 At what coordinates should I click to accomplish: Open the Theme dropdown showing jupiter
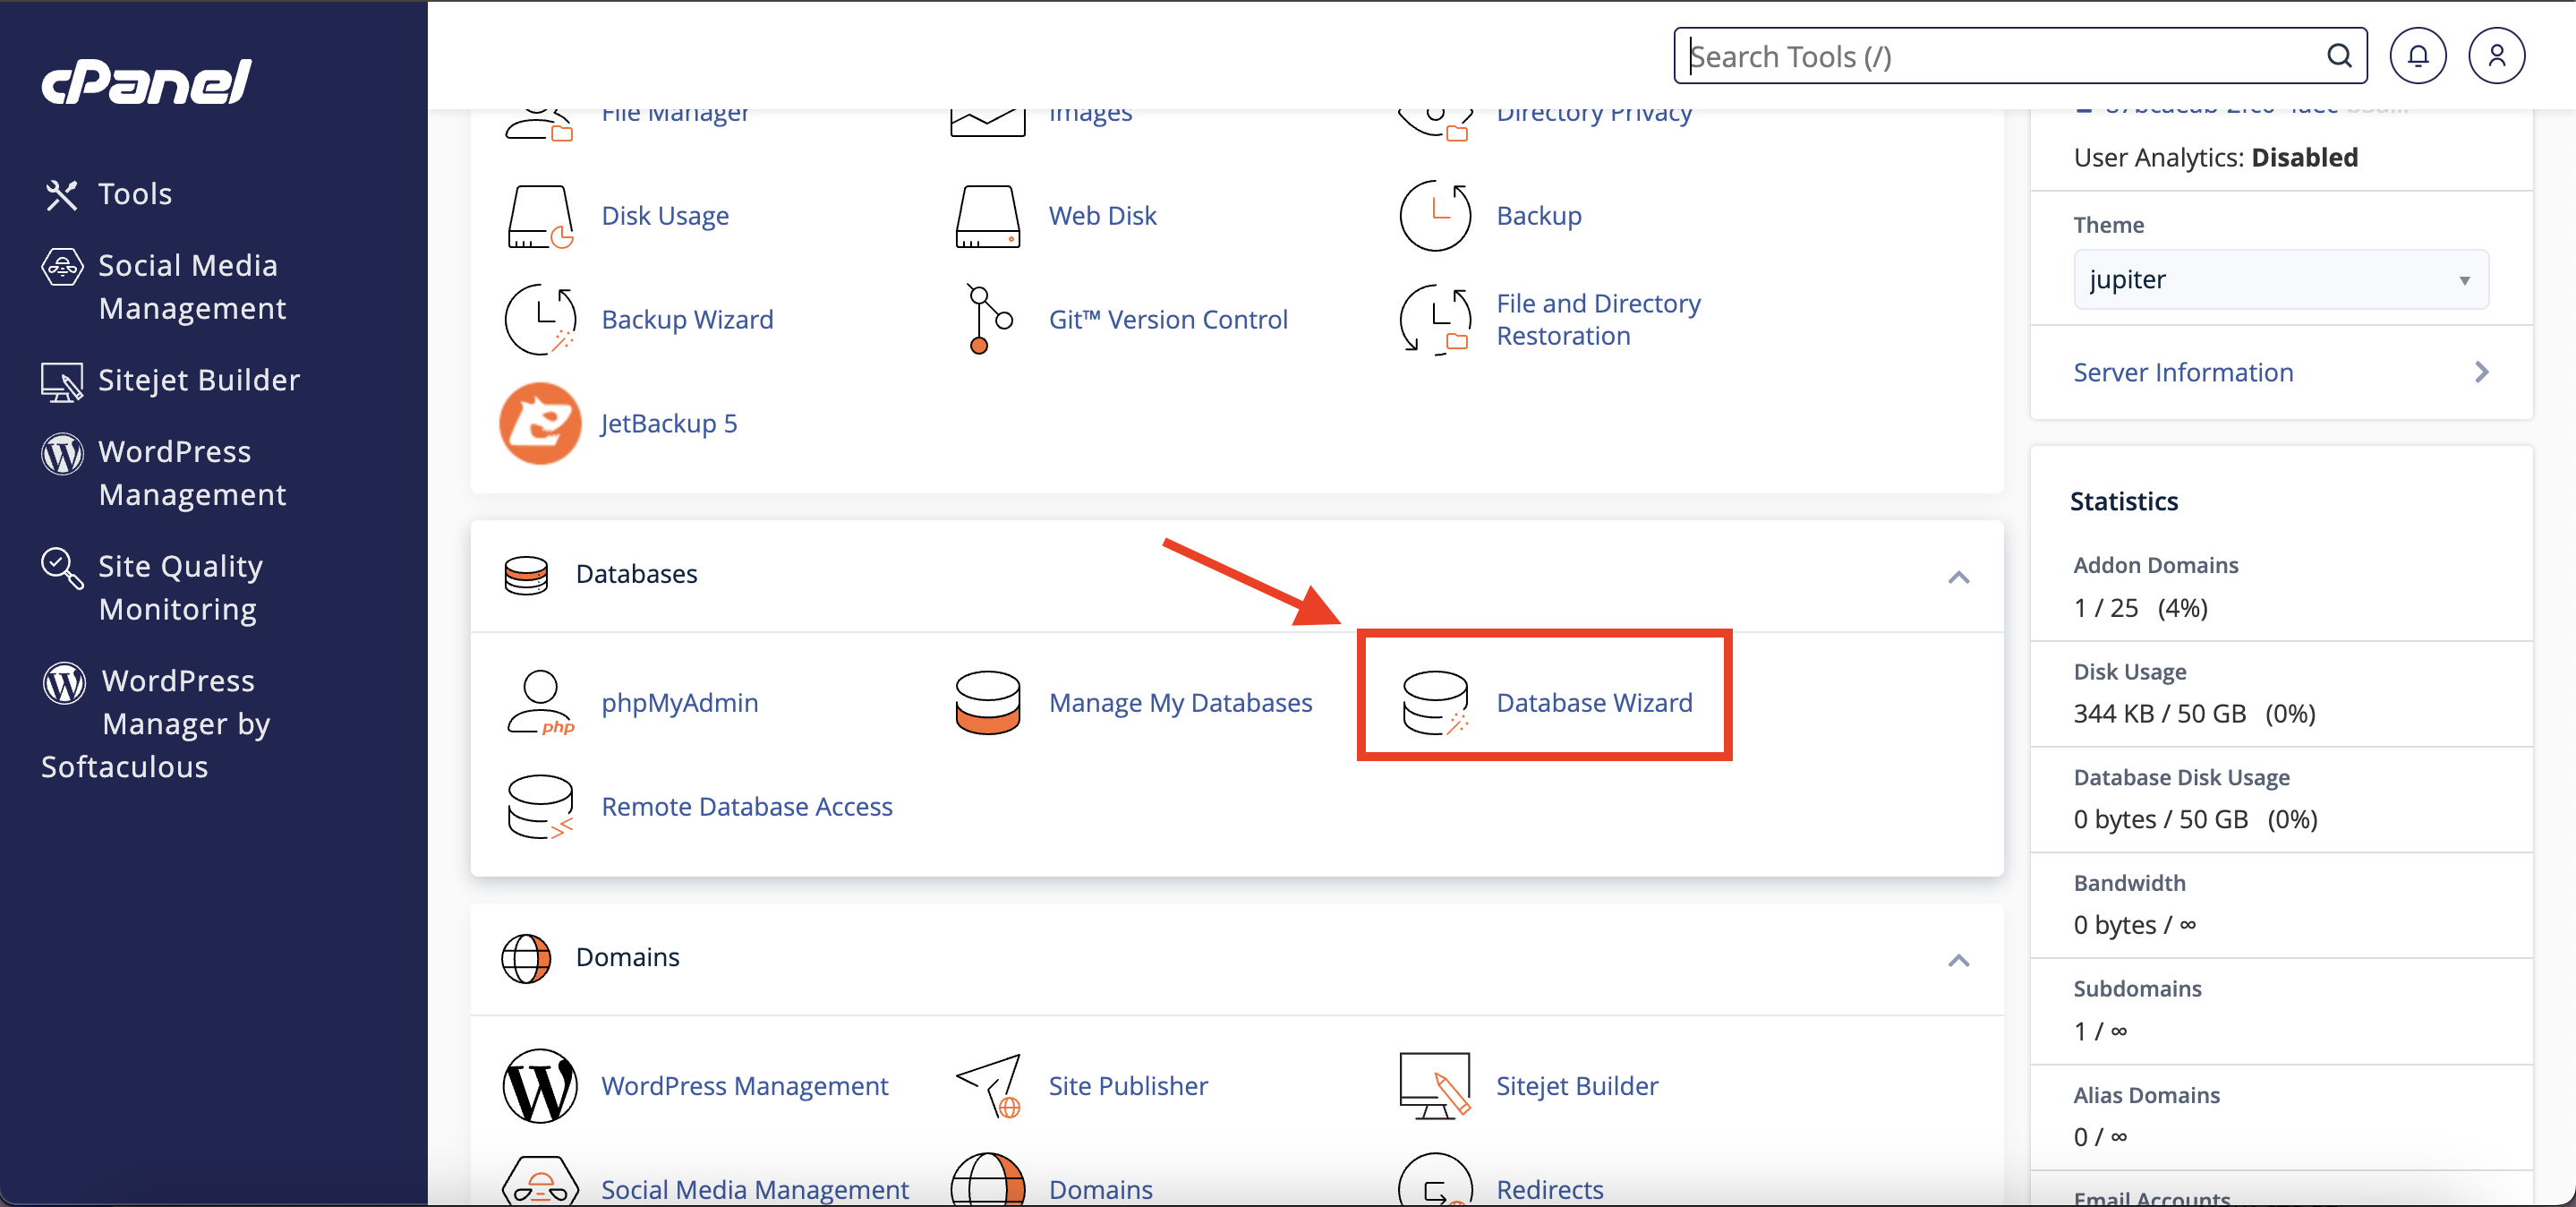2280,280
